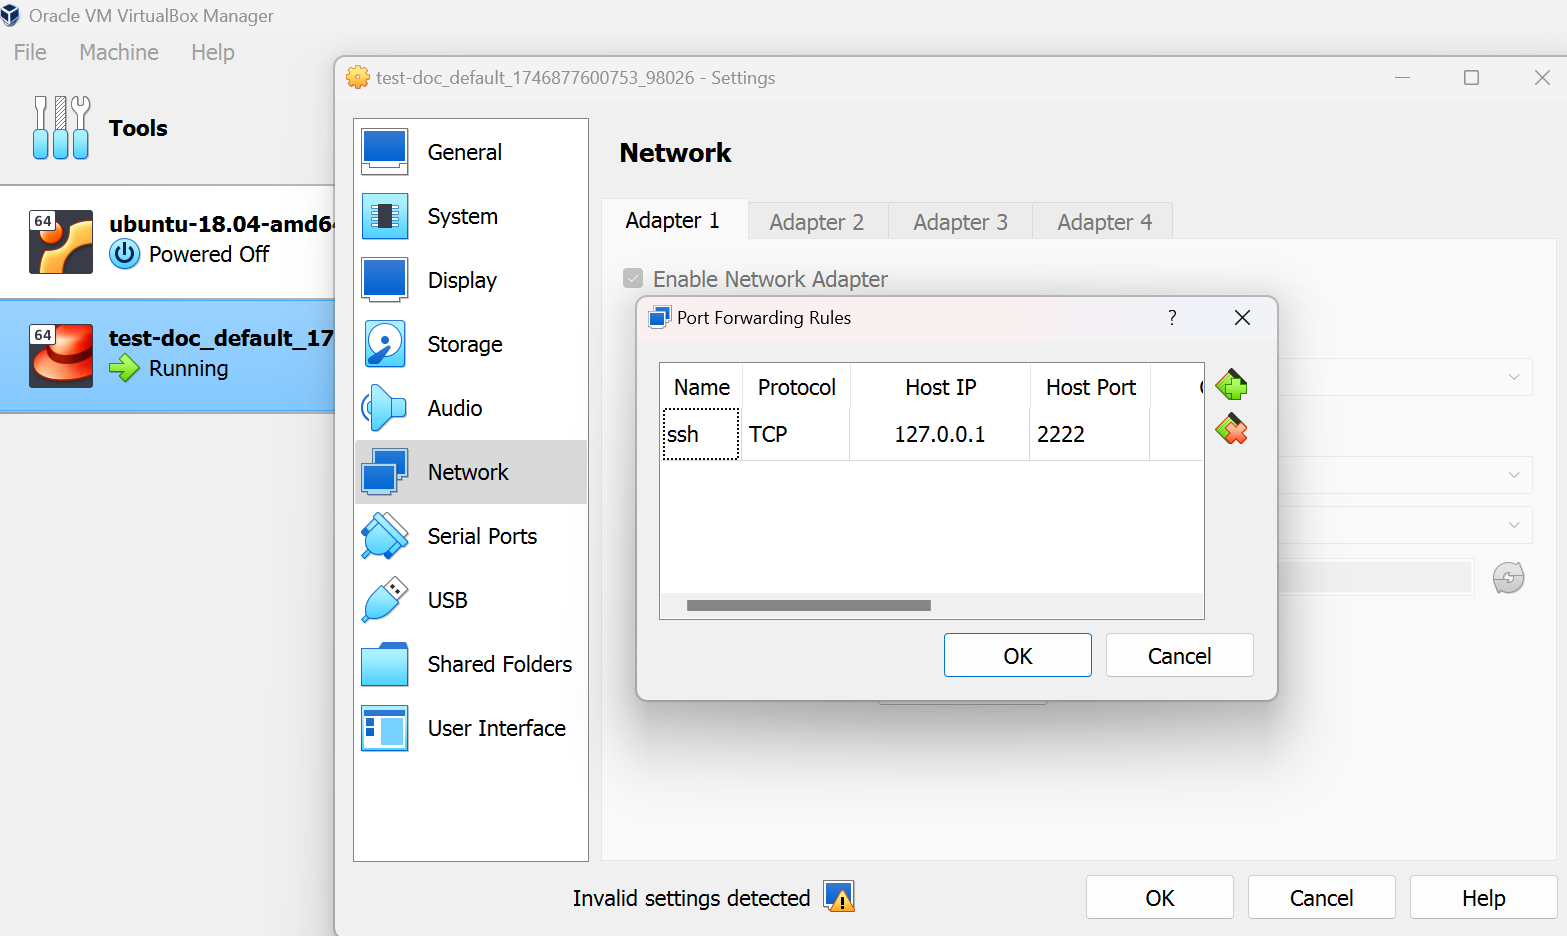Remove the selected port forwarding rule
This screenshot has width=1567, height=936.
(1231, 430)
